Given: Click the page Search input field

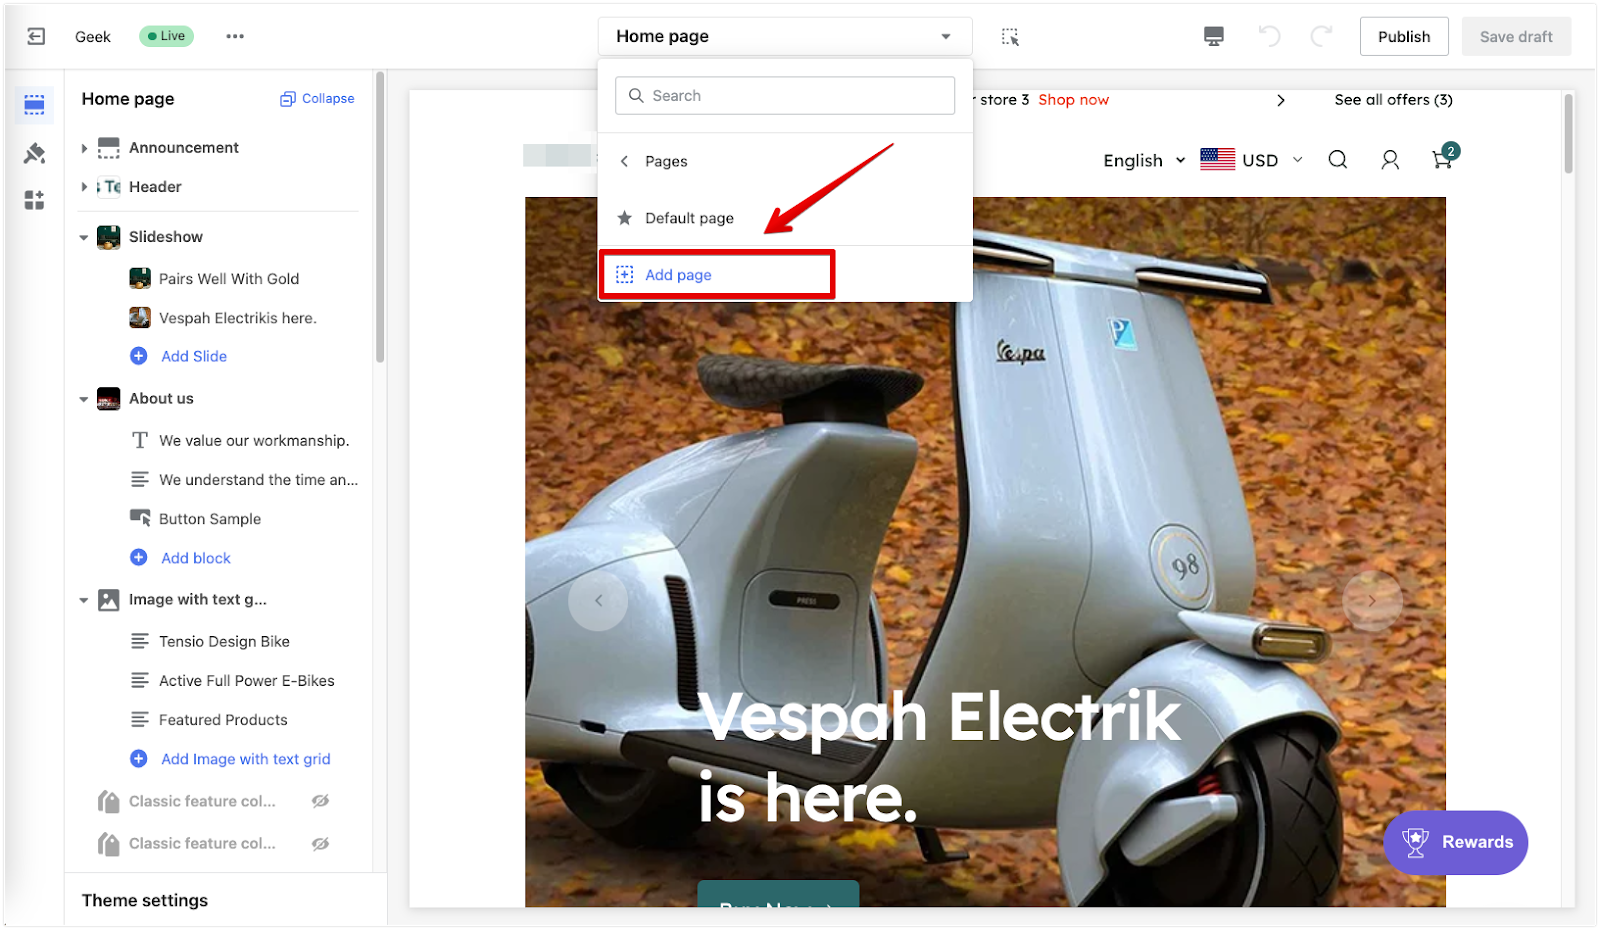Looking at the screenshot, I should [x=785, y=96].
